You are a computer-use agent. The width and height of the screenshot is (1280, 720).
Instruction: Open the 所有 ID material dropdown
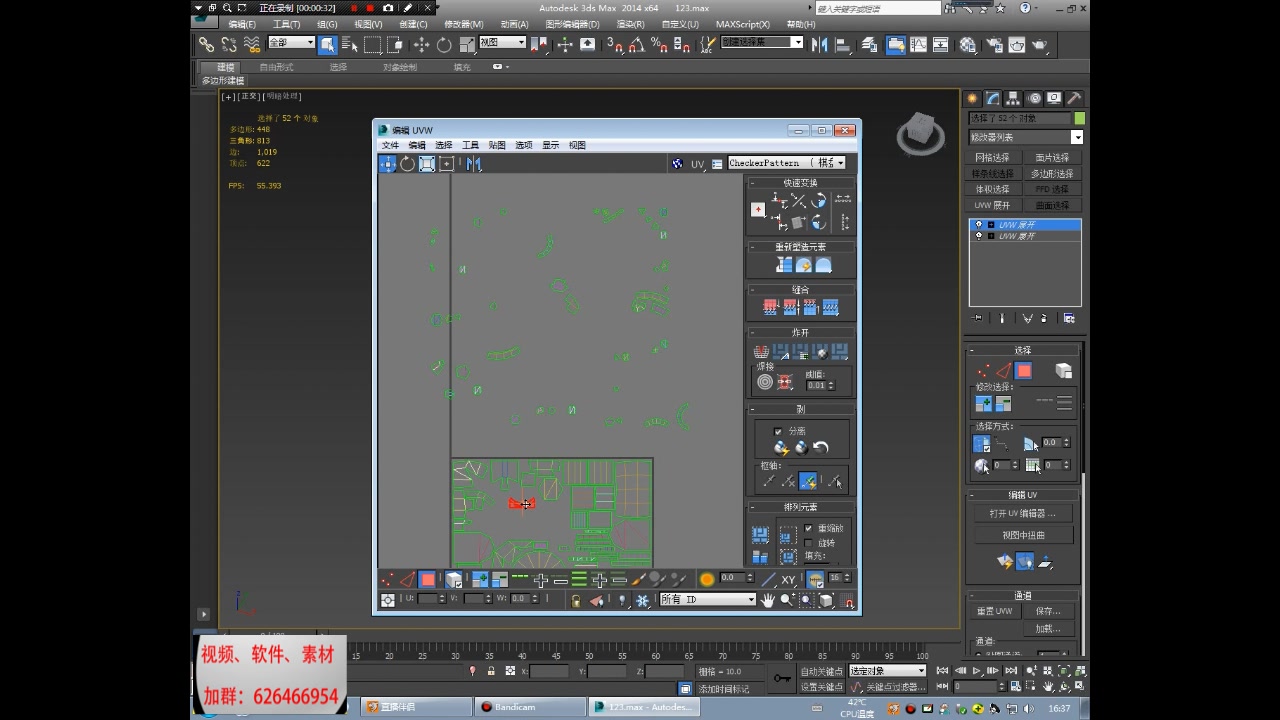click(x=708, y=599)
